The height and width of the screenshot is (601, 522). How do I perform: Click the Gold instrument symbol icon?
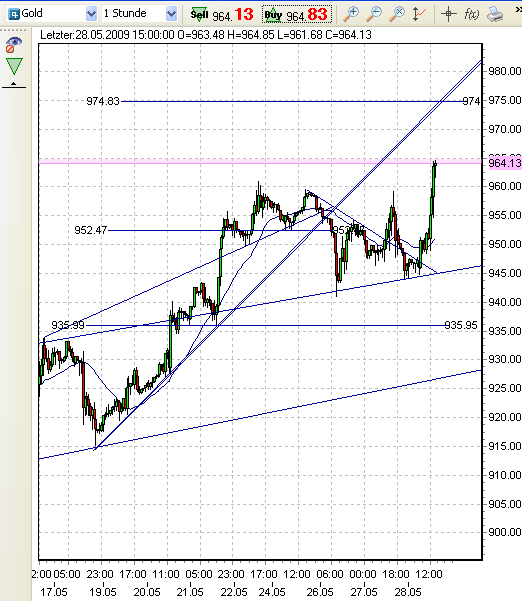[14, 14]
